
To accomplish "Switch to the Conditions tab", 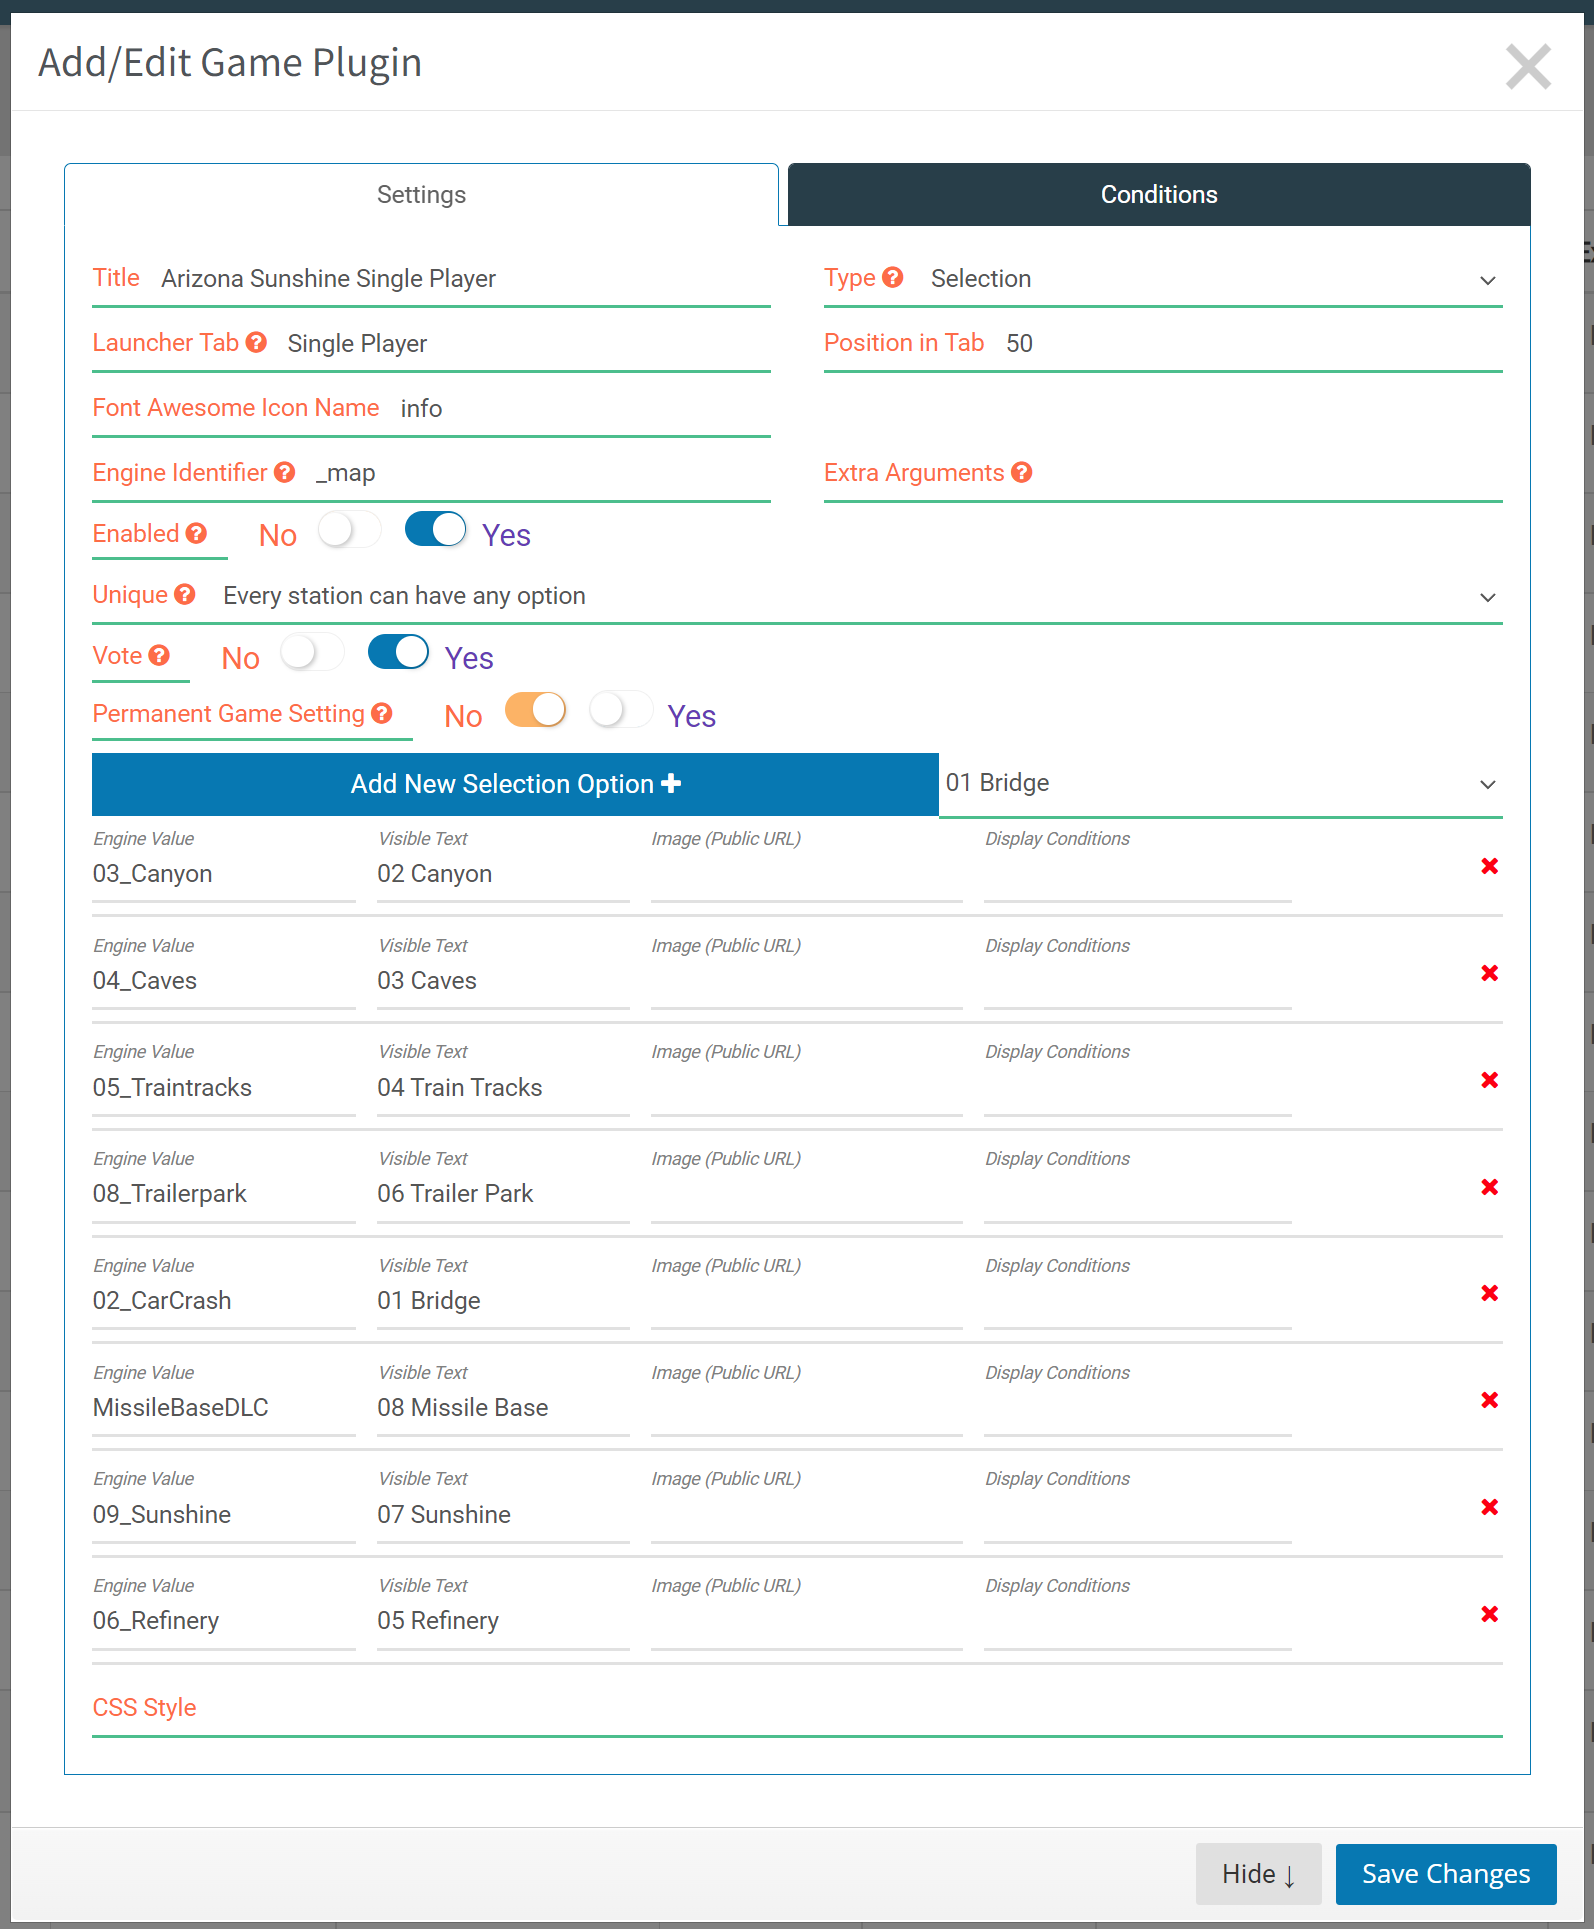I will point(1159,195).
